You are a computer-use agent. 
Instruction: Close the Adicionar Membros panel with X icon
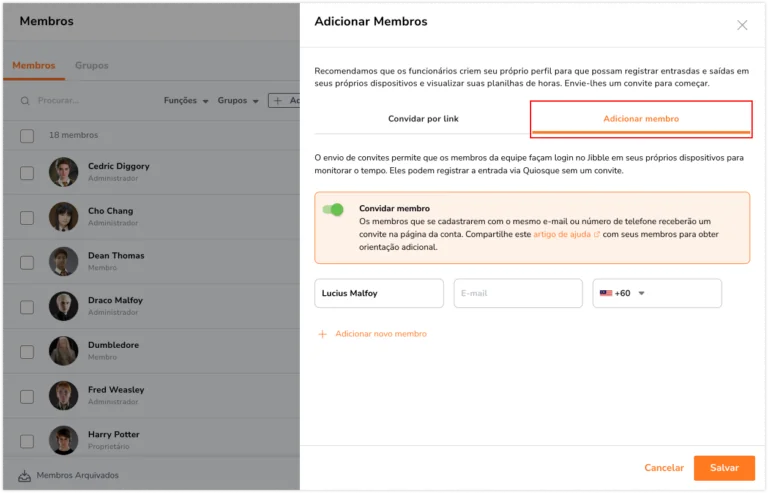[x=742, y=25]
